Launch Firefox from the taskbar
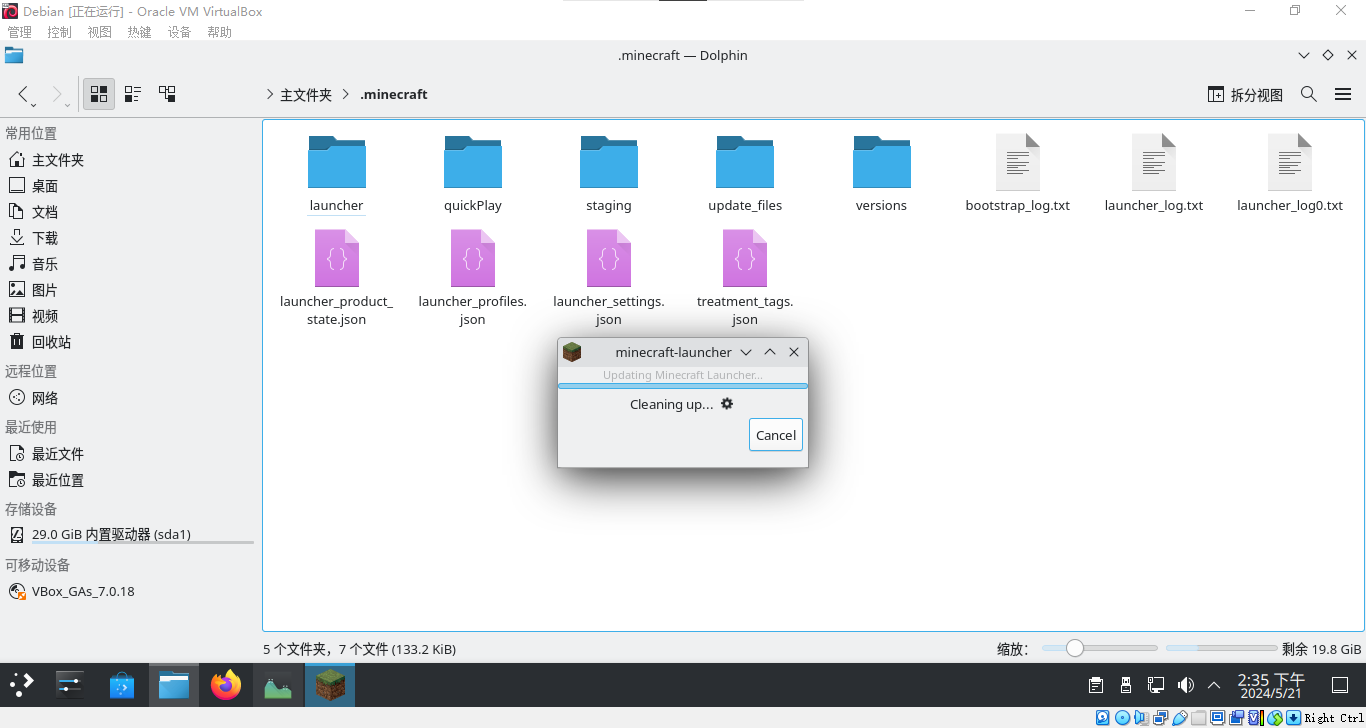Viewport: 1366px width, 728px height. (226, 685)
